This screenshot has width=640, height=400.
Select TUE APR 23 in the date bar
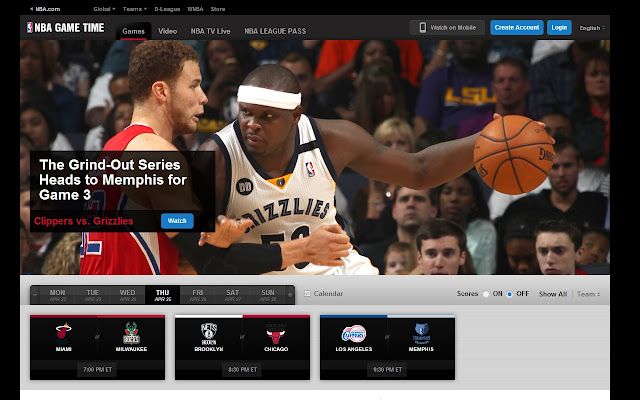pyautogui.click(x=93, y=295)
